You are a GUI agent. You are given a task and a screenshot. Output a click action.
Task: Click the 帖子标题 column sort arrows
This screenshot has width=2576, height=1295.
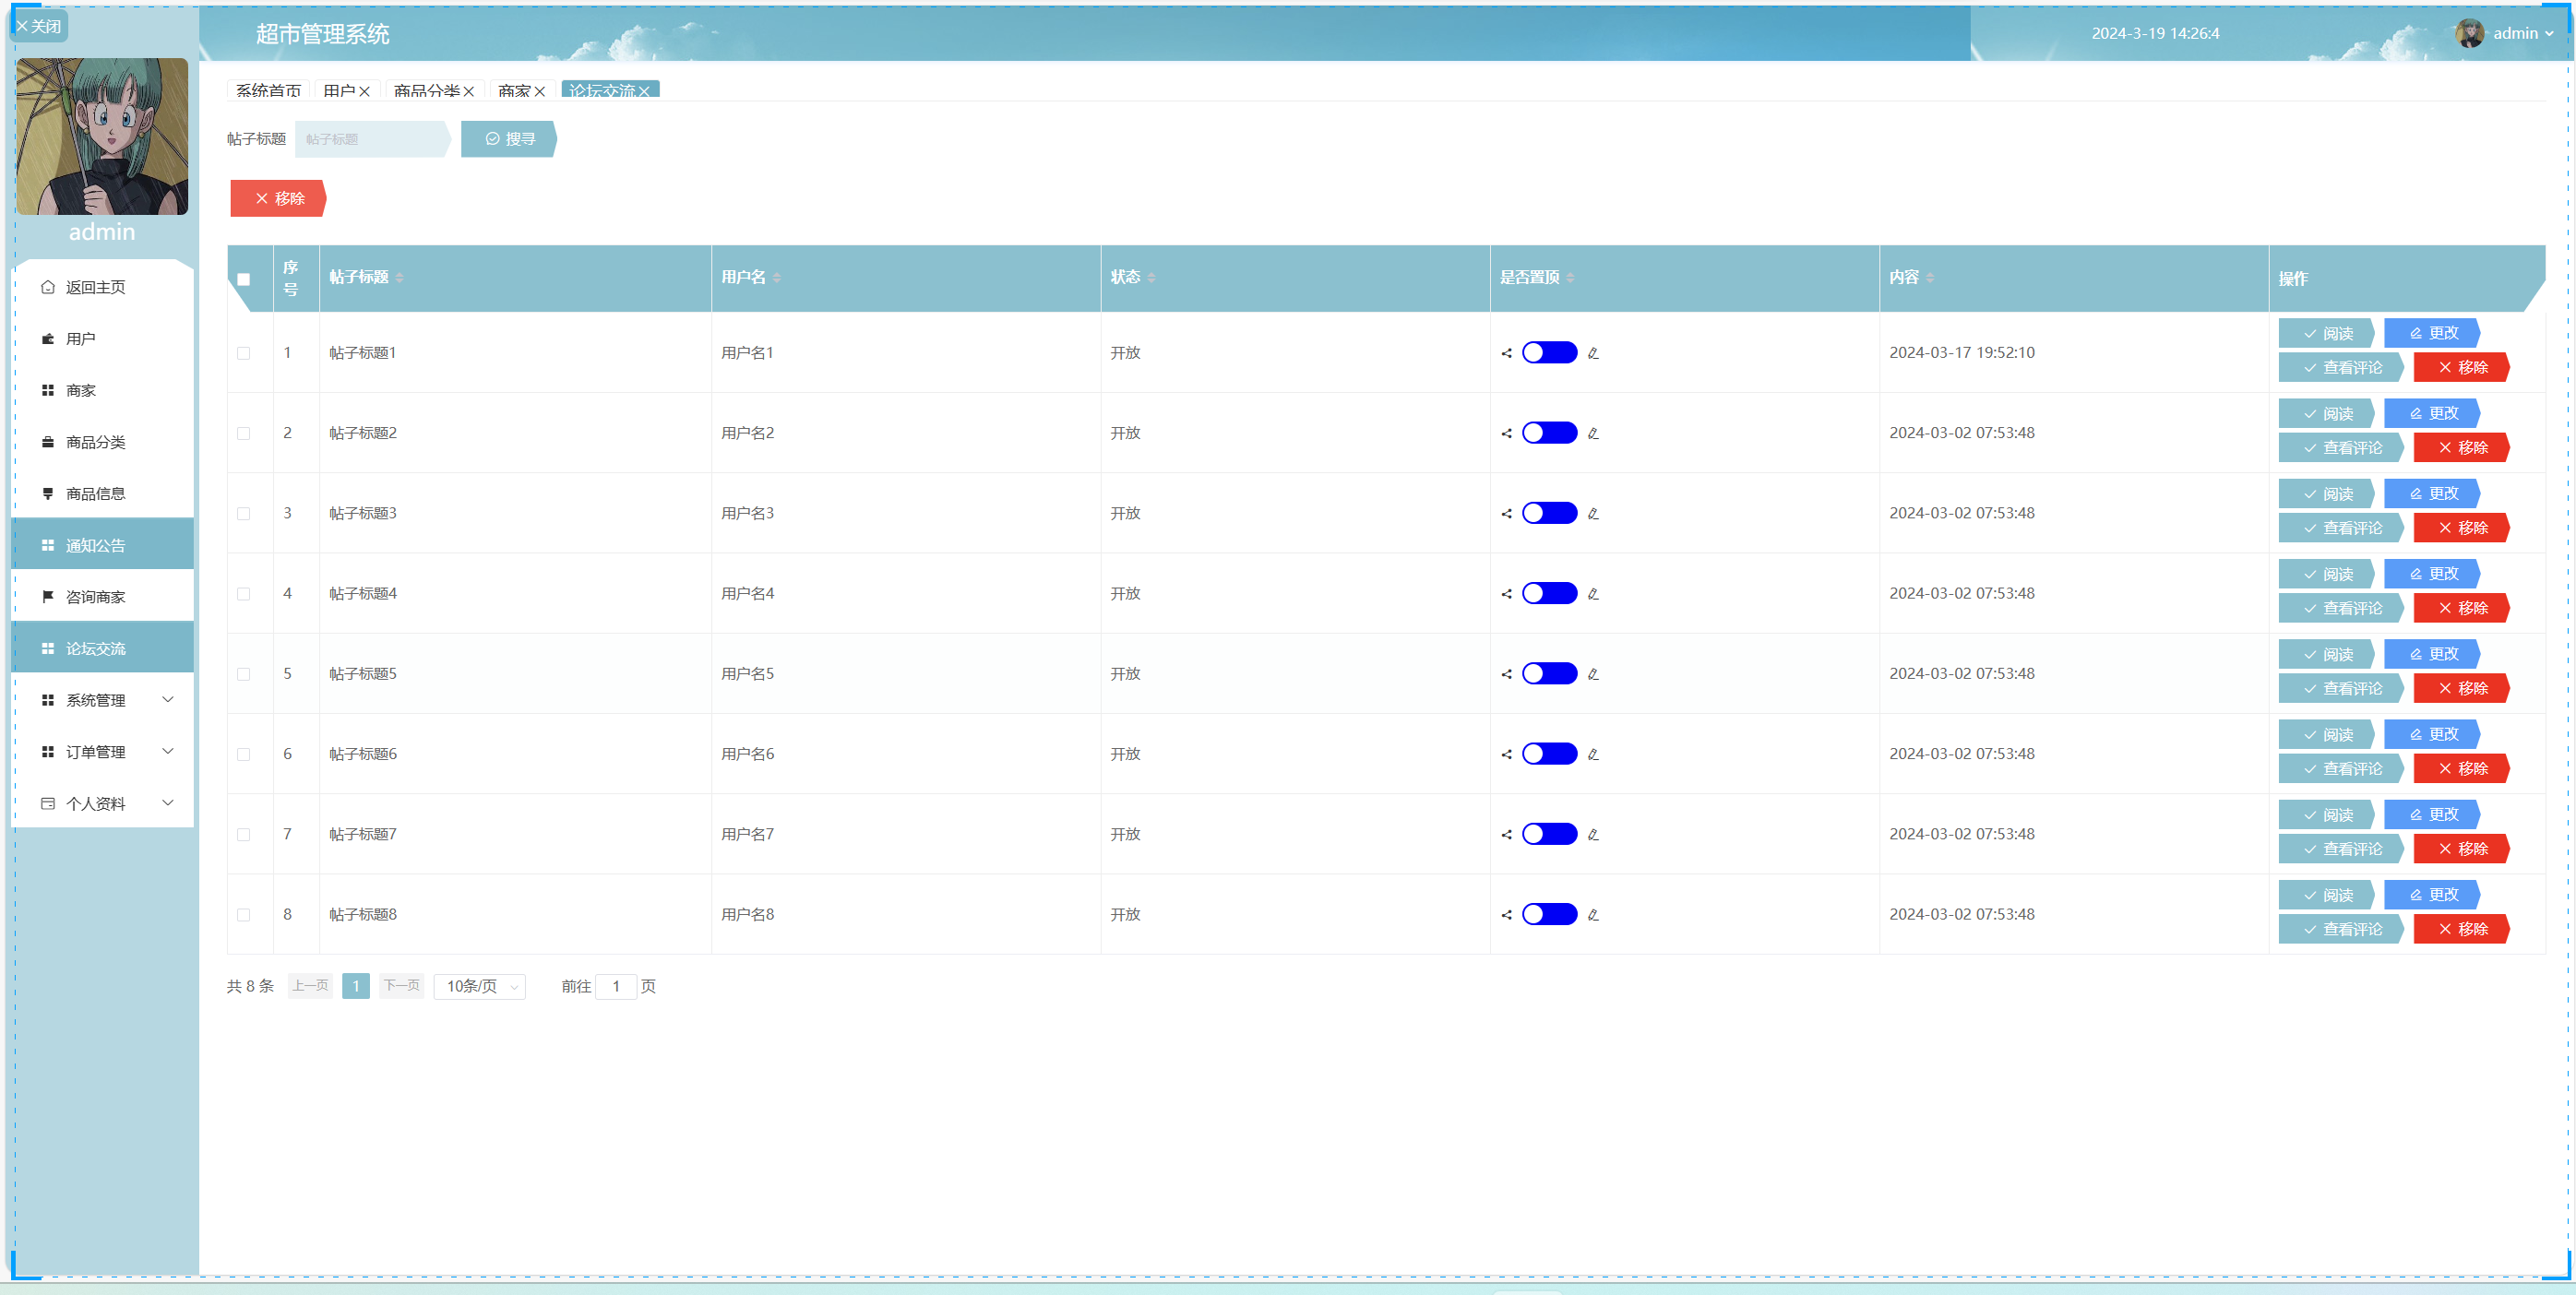[399, 278]
